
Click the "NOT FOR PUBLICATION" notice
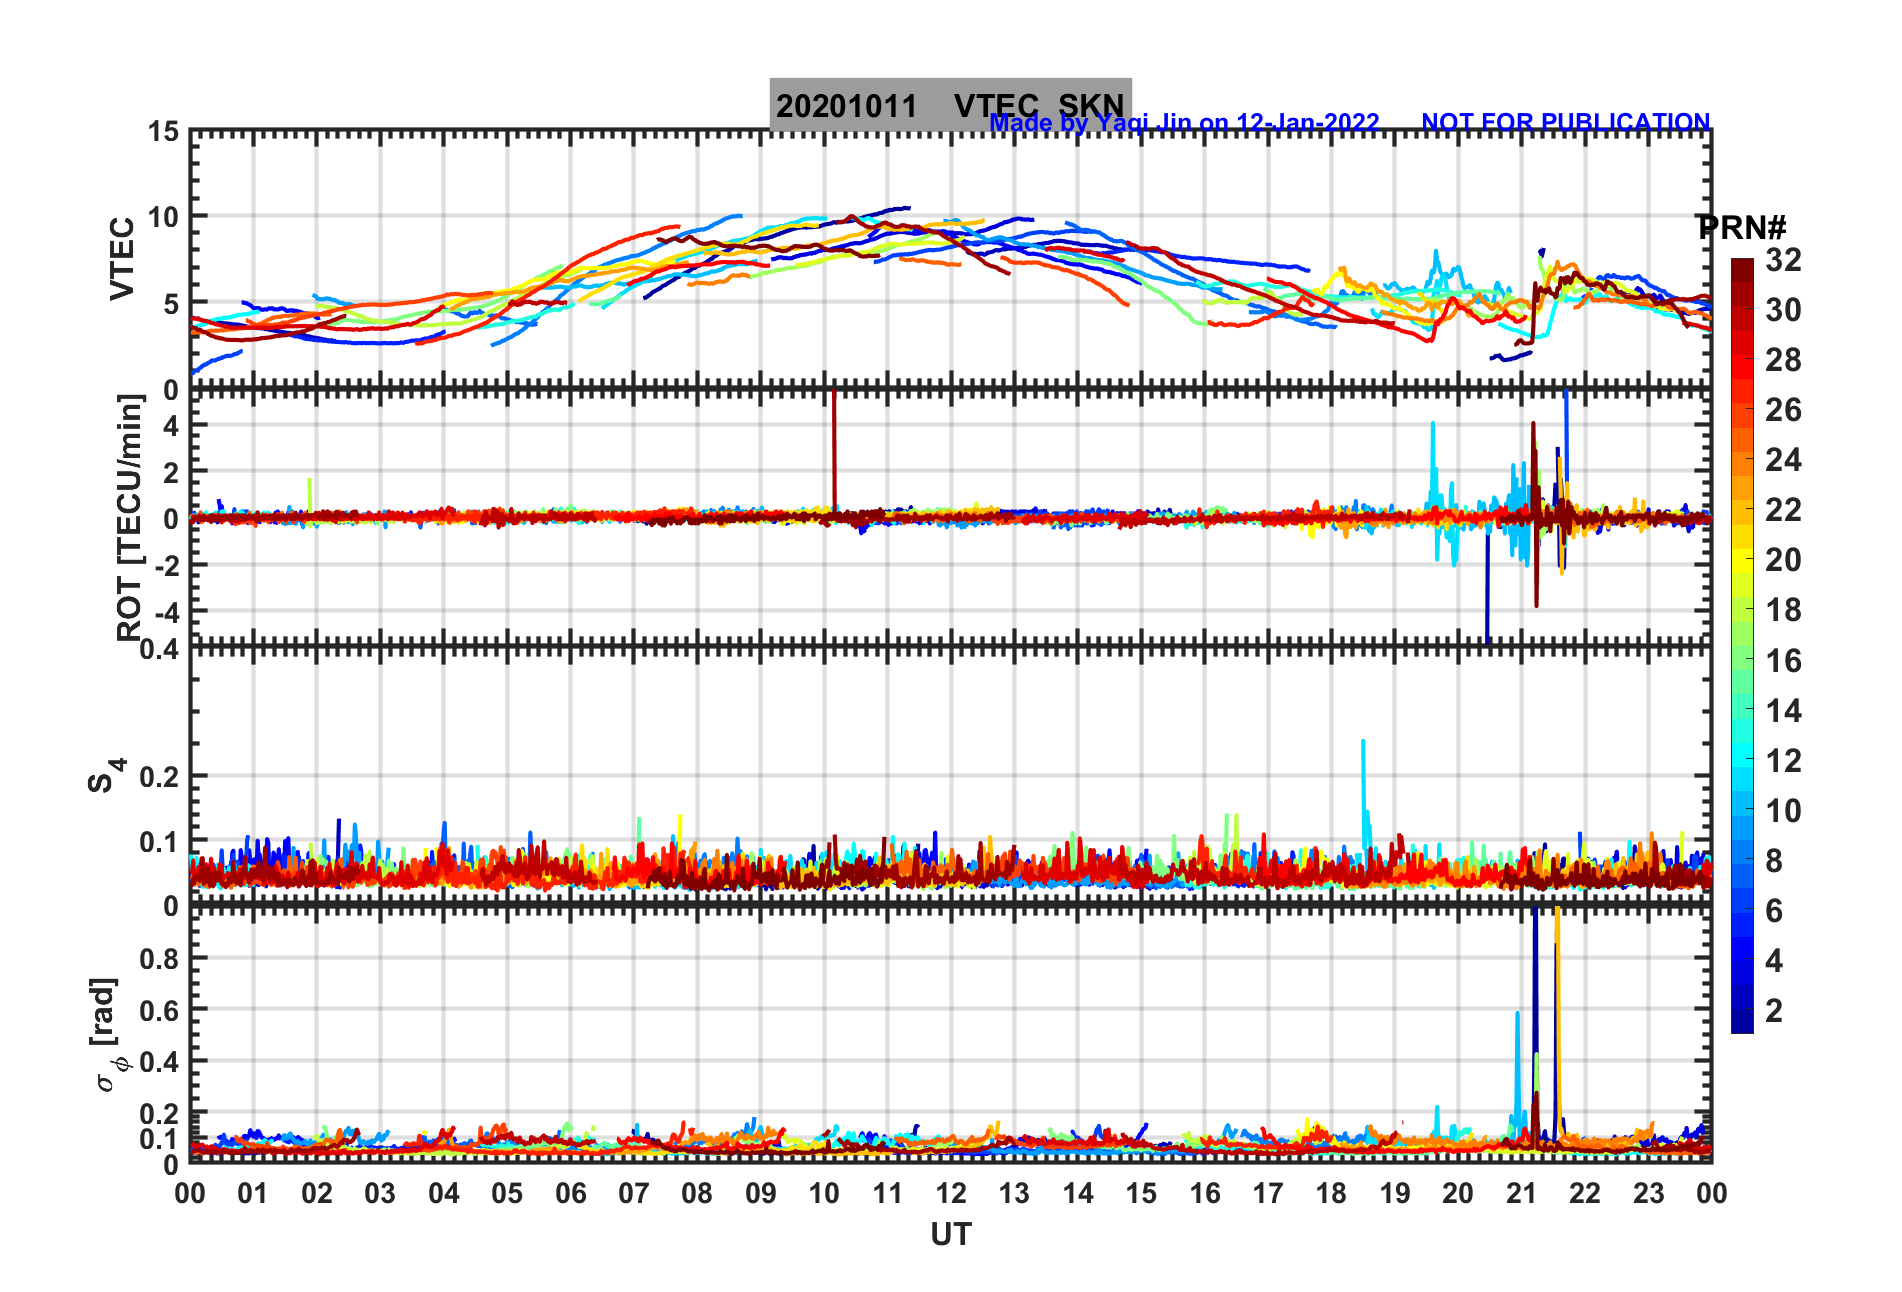click(x=1565, y=123)
